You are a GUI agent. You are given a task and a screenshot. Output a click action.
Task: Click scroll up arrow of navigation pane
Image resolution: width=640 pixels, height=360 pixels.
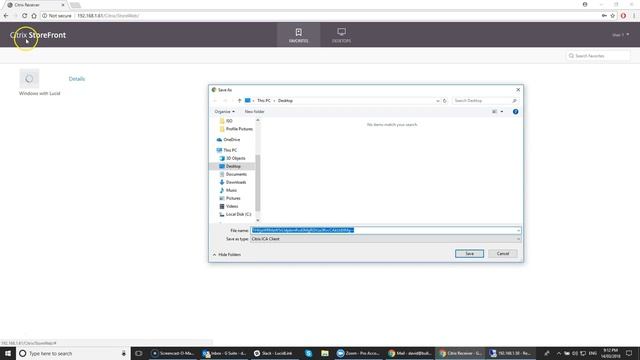[258, 120]
